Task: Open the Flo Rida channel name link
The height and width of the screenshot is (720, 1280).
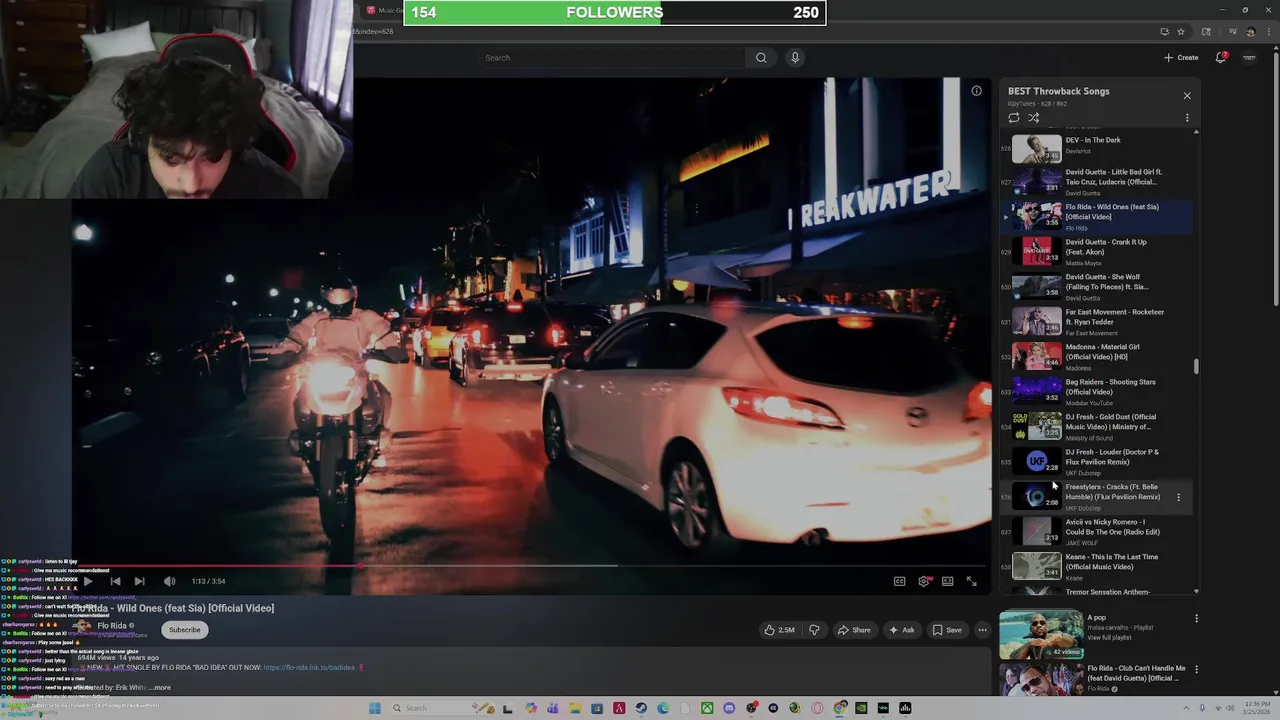Action: (112, 626)
